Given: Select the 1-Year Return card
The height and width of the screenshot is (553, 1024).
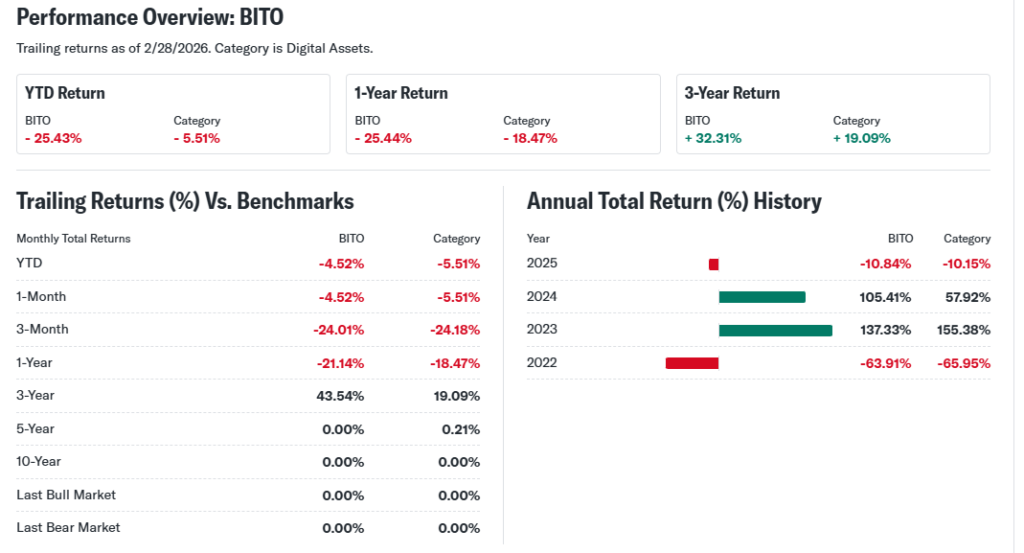Looking at the screenshot, I should [x=503, y=114].
